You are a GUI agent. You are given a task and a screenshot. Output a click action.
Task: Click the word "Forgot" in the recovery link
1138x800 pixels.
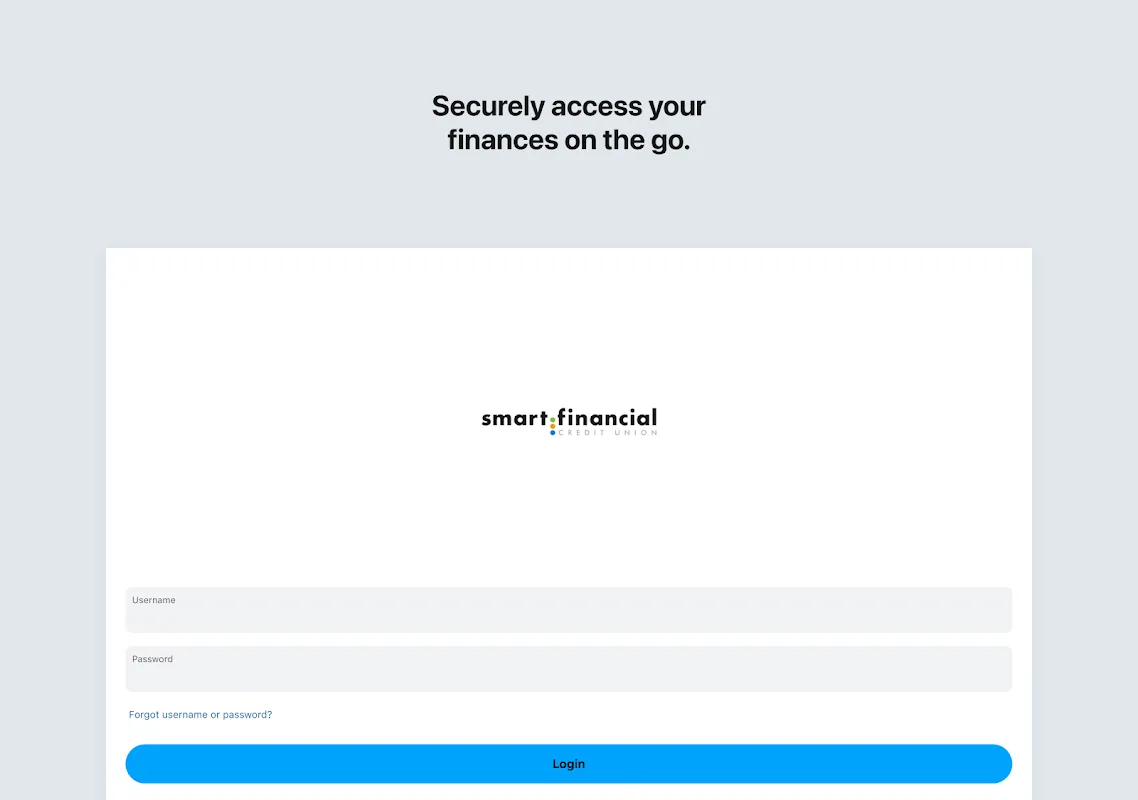coord(144,715)
